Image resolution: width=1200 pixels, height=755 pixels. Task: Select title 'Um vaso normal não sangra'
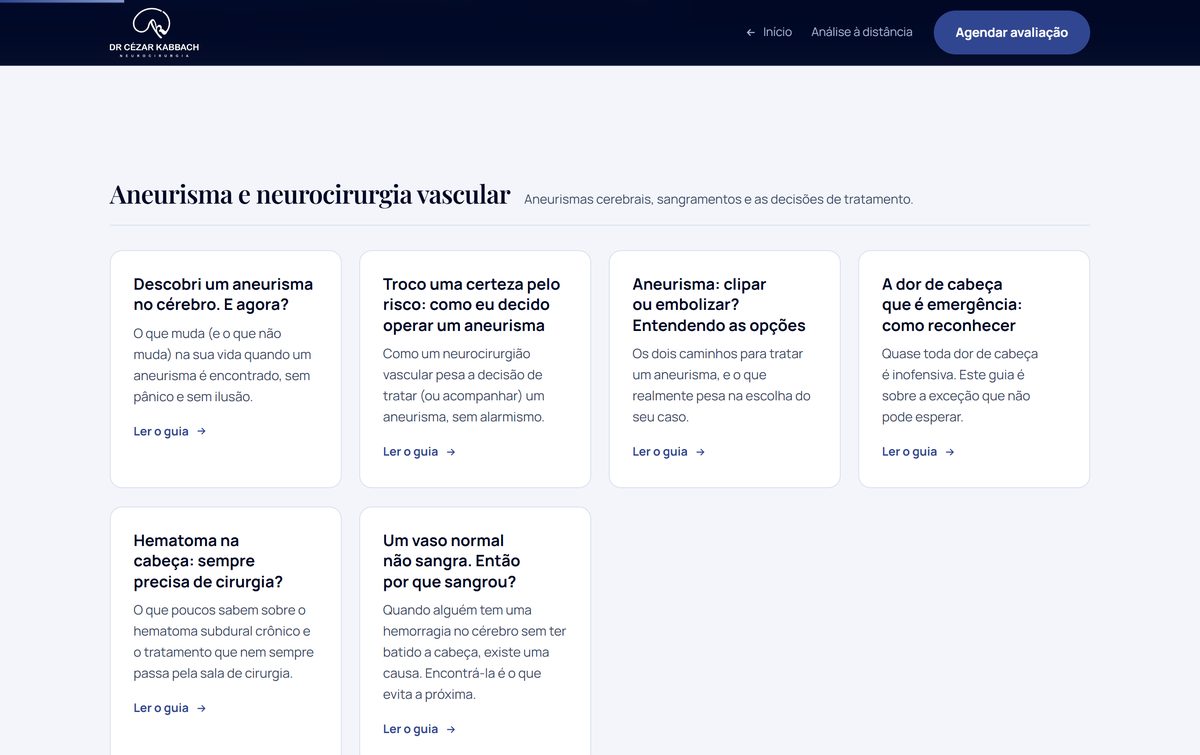[452, 561]
